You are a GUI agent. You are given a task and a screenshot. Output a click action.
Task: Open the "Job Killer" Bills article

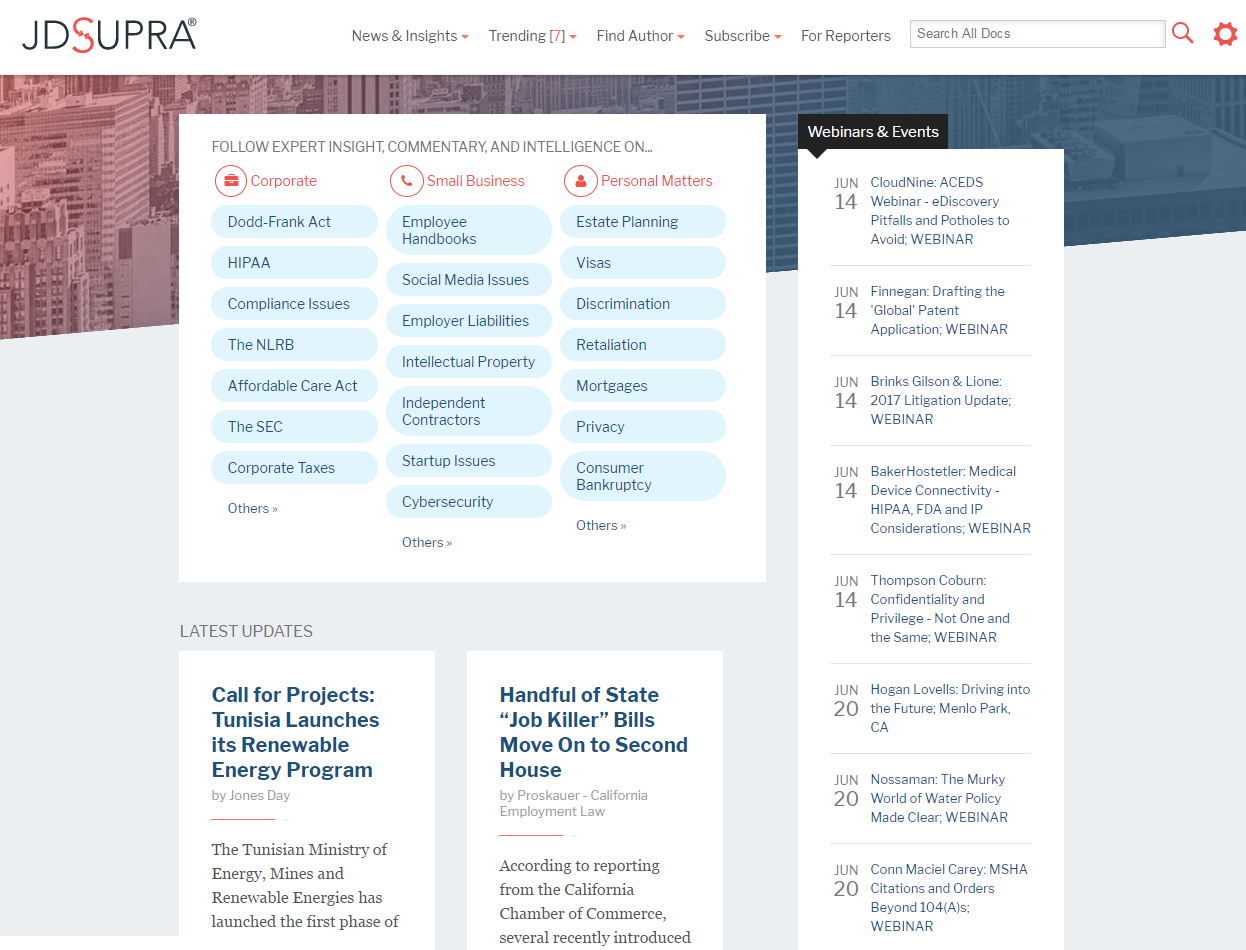(594, 732)
